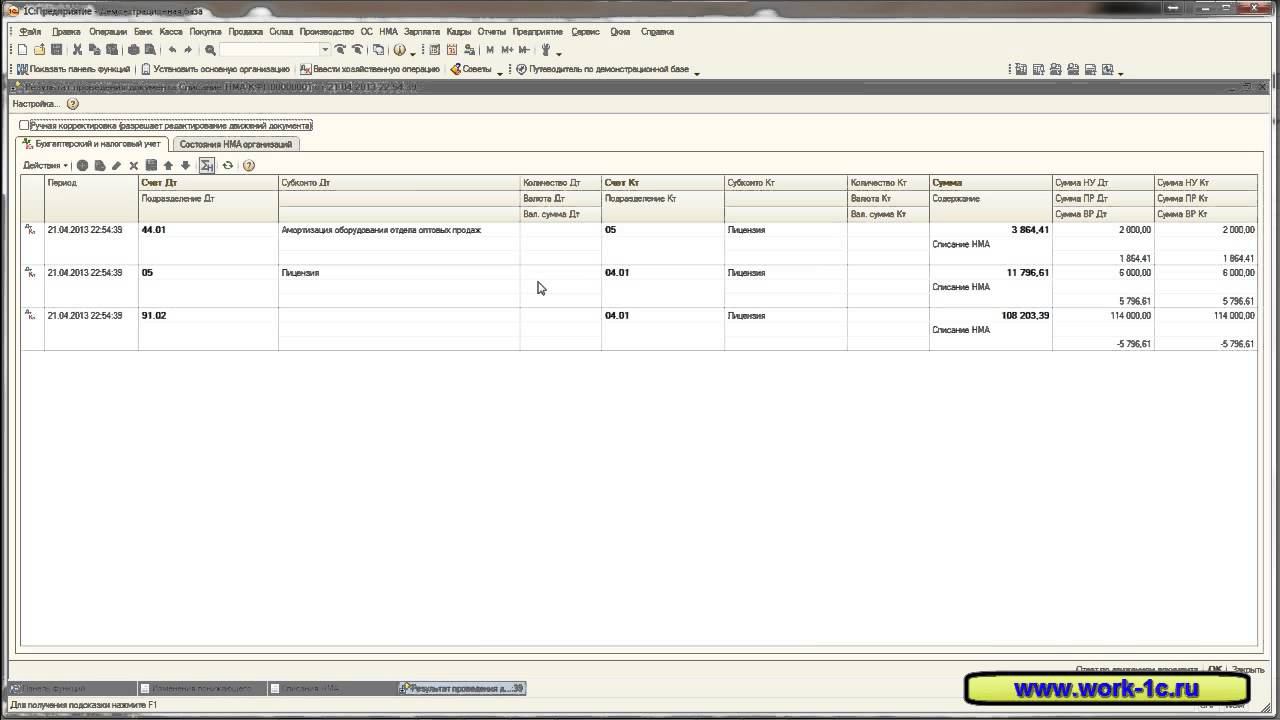Screen dimensions: 1280x720
Task: Move row up with arrow icon
Action: [168, 165]
